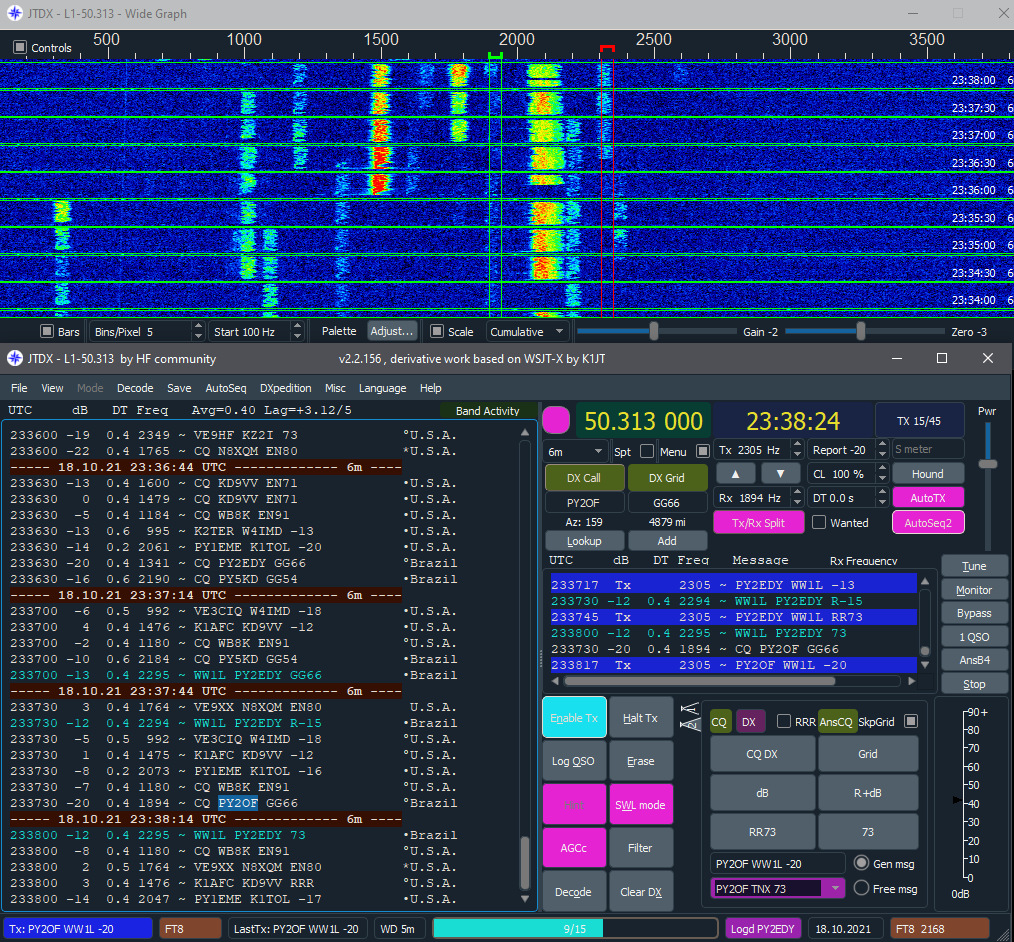Click the Palette Adjust... button

[x=392, y=331]
